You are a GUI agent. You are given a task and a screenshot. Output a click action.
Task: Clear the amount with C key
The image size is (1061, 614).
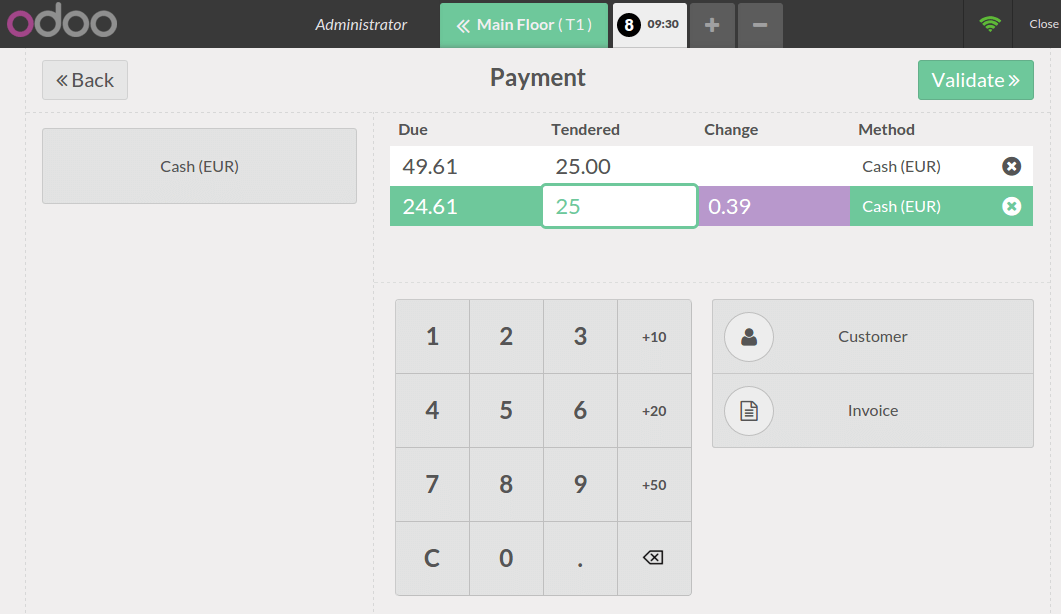pos(432,558)
